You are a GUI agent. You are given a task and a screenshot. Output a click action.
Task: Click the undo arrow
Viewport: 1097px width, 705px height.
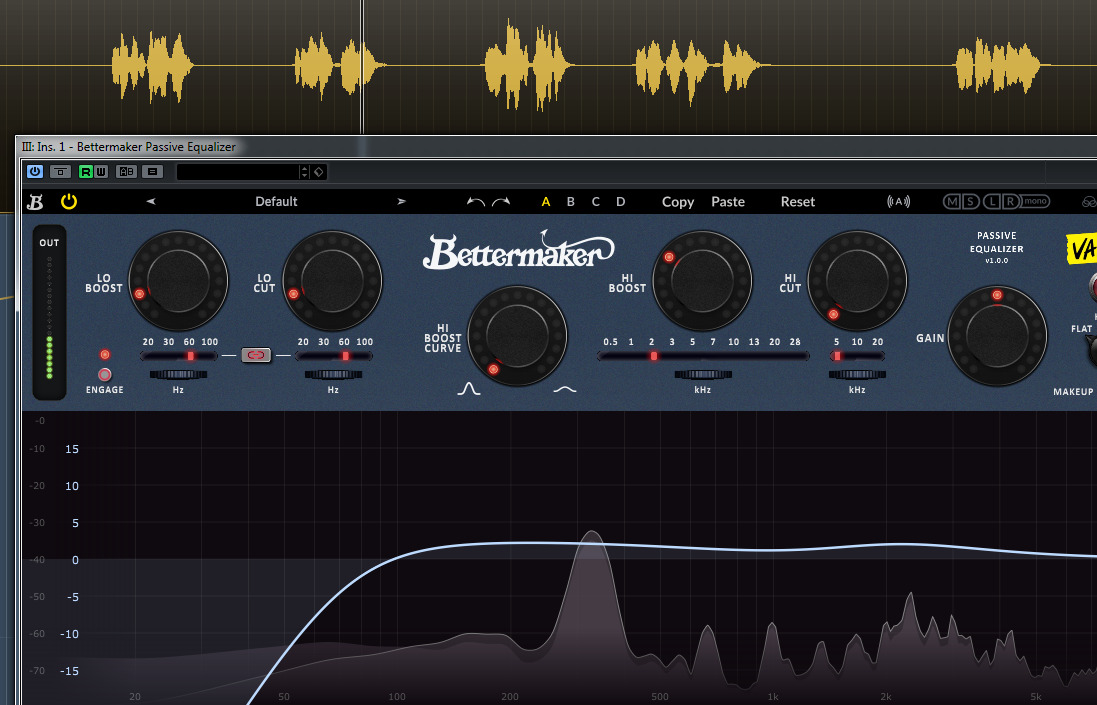coord(476,202)
